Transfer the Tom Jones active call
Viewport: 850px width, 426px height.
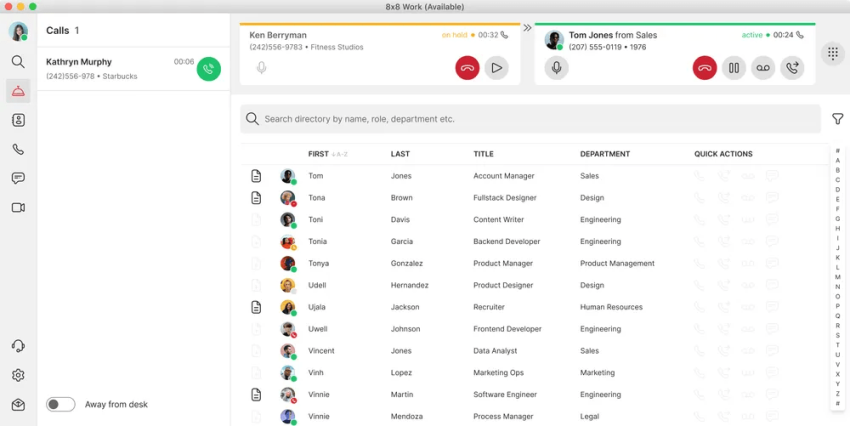coord(792,68)
